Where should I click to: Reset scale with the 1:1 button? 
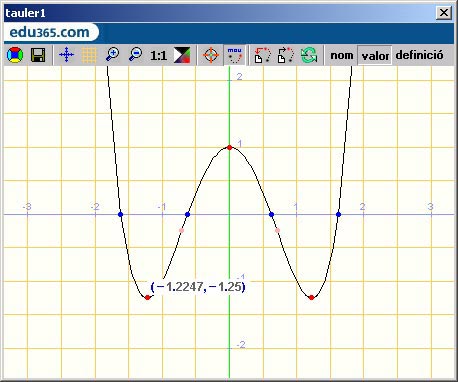point(158,55)
